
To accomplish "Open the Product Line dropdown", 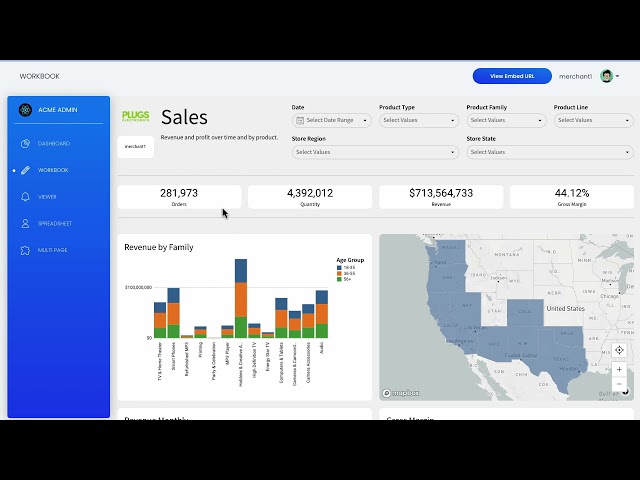I will click(x=593, y=120).
